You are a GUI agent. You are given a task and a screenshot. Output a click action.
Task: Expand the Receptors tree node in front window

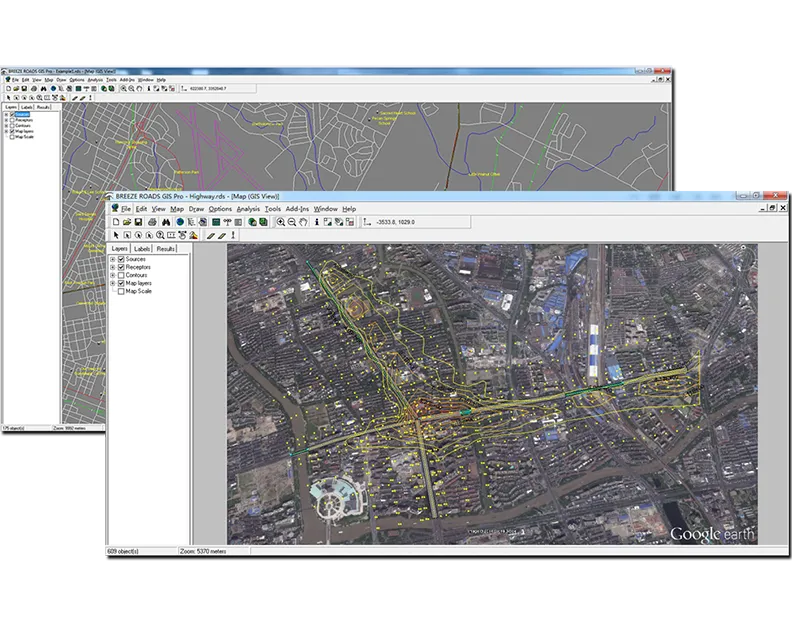click(x=113, y=268)
